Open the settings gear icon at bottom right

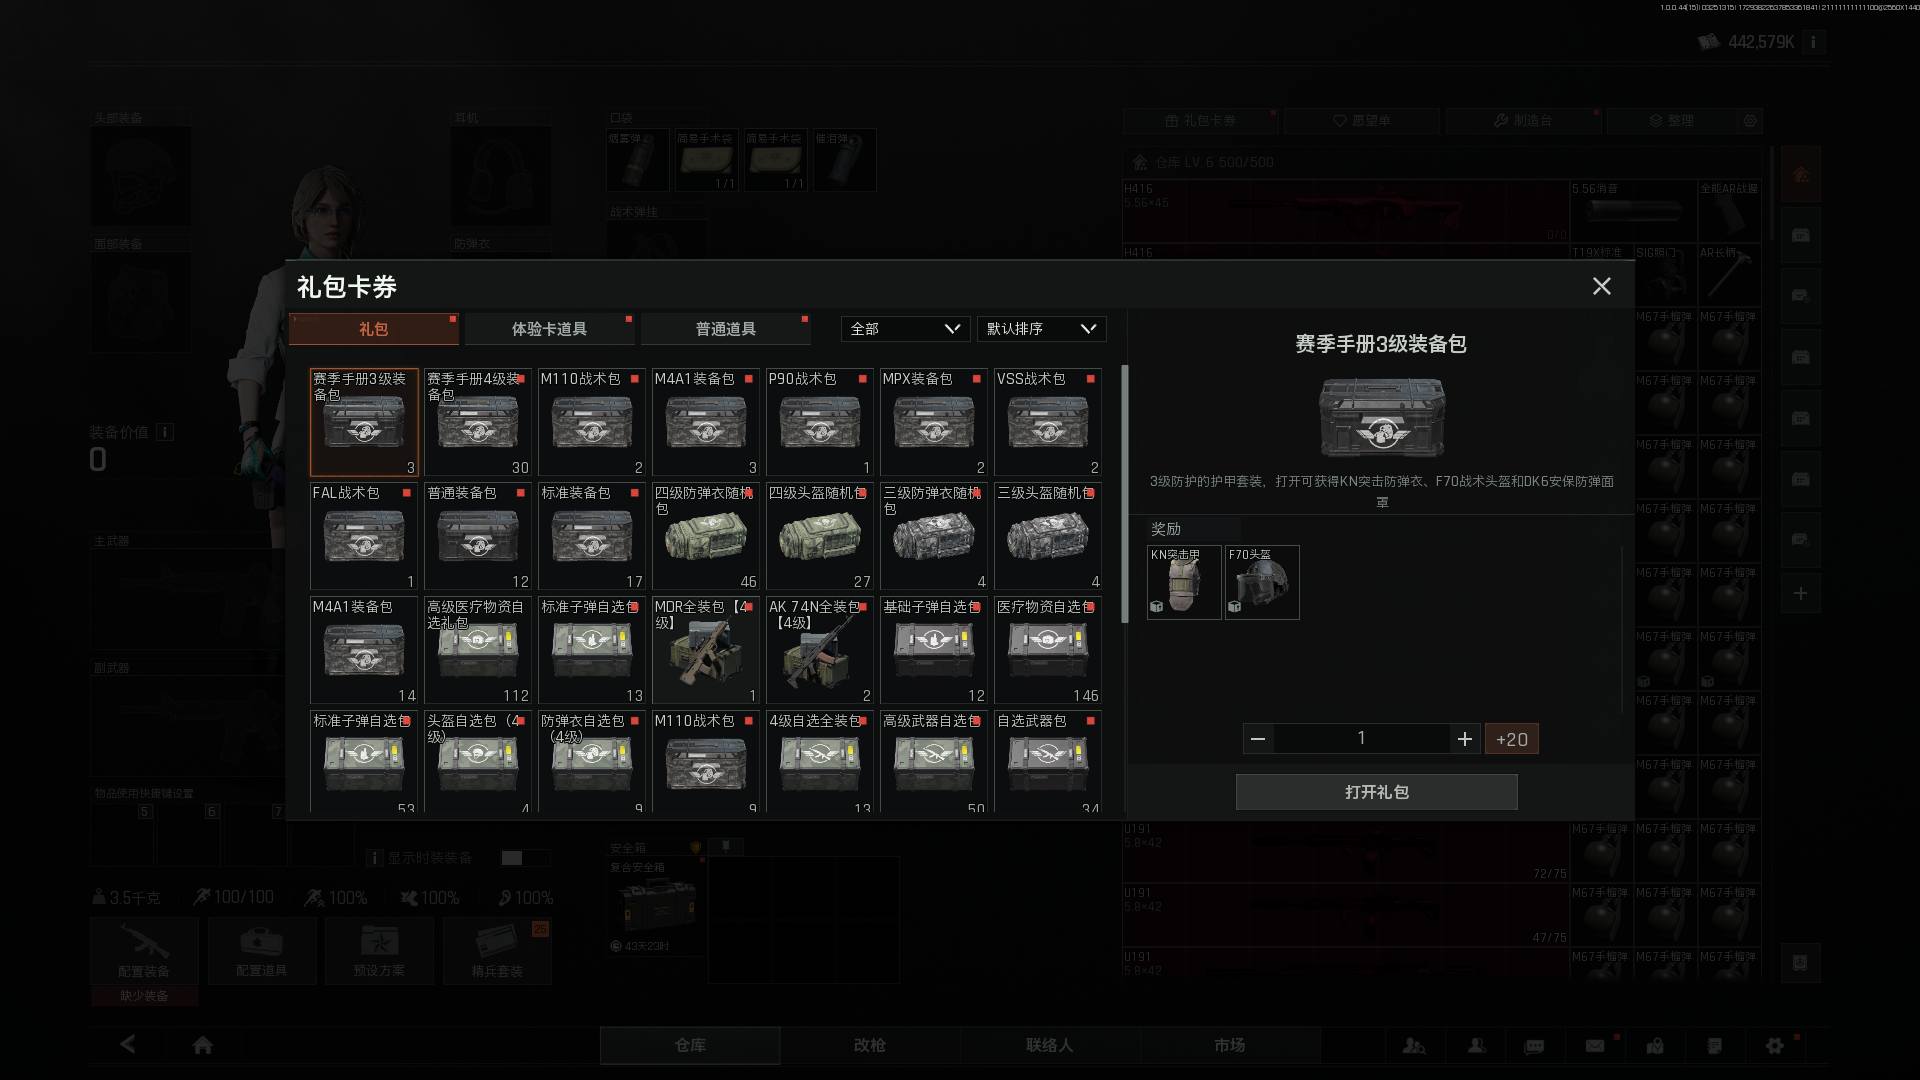[1775, 1045]
